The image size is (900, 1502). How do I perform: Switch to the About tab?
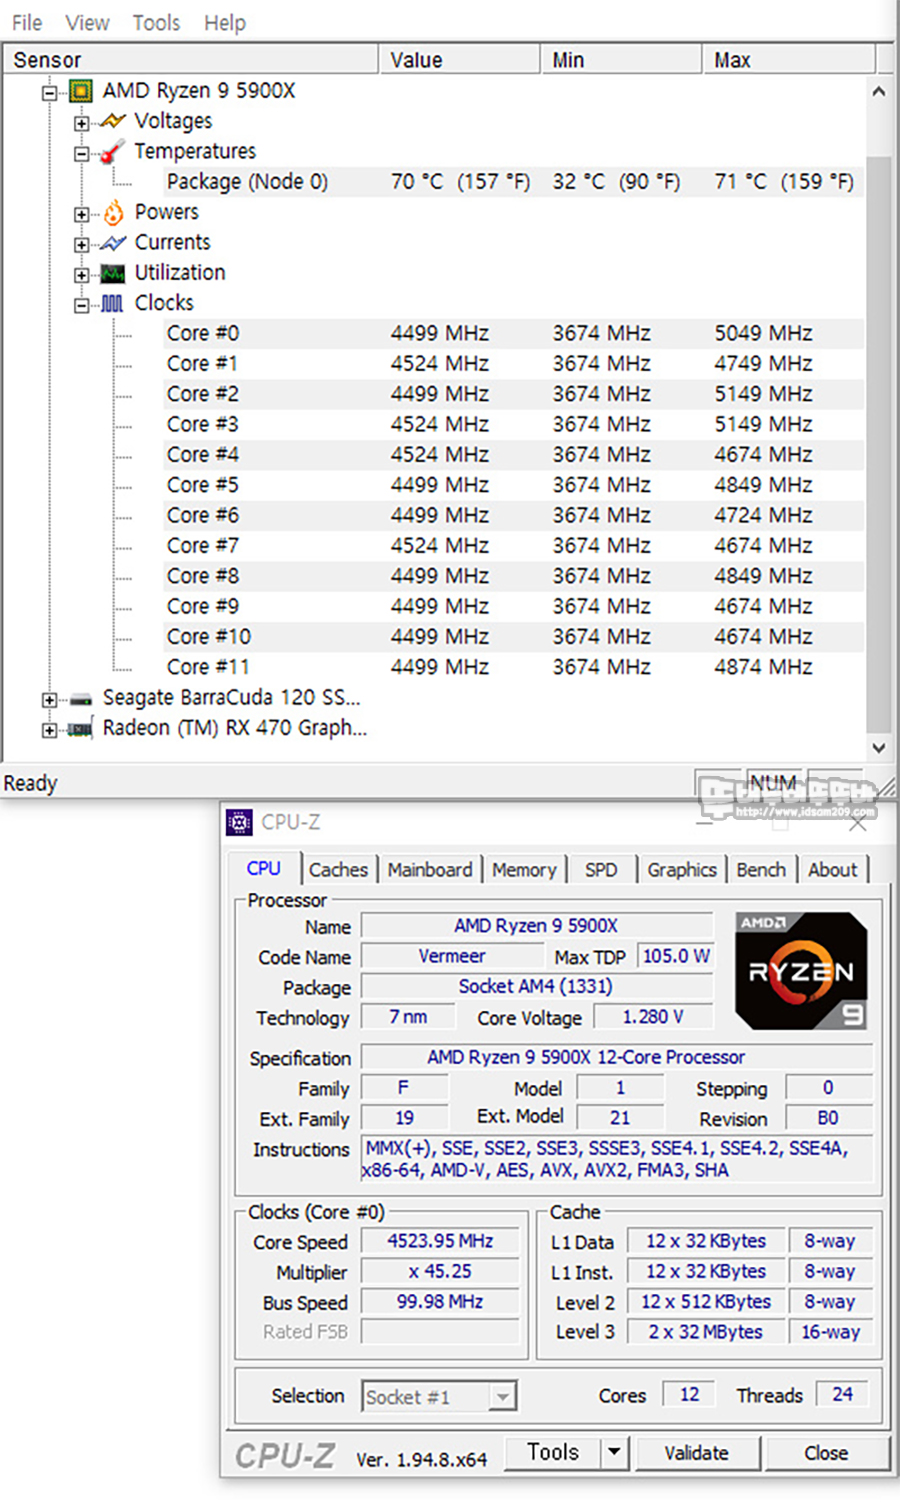pyautogui.click(x=833, y=870)
